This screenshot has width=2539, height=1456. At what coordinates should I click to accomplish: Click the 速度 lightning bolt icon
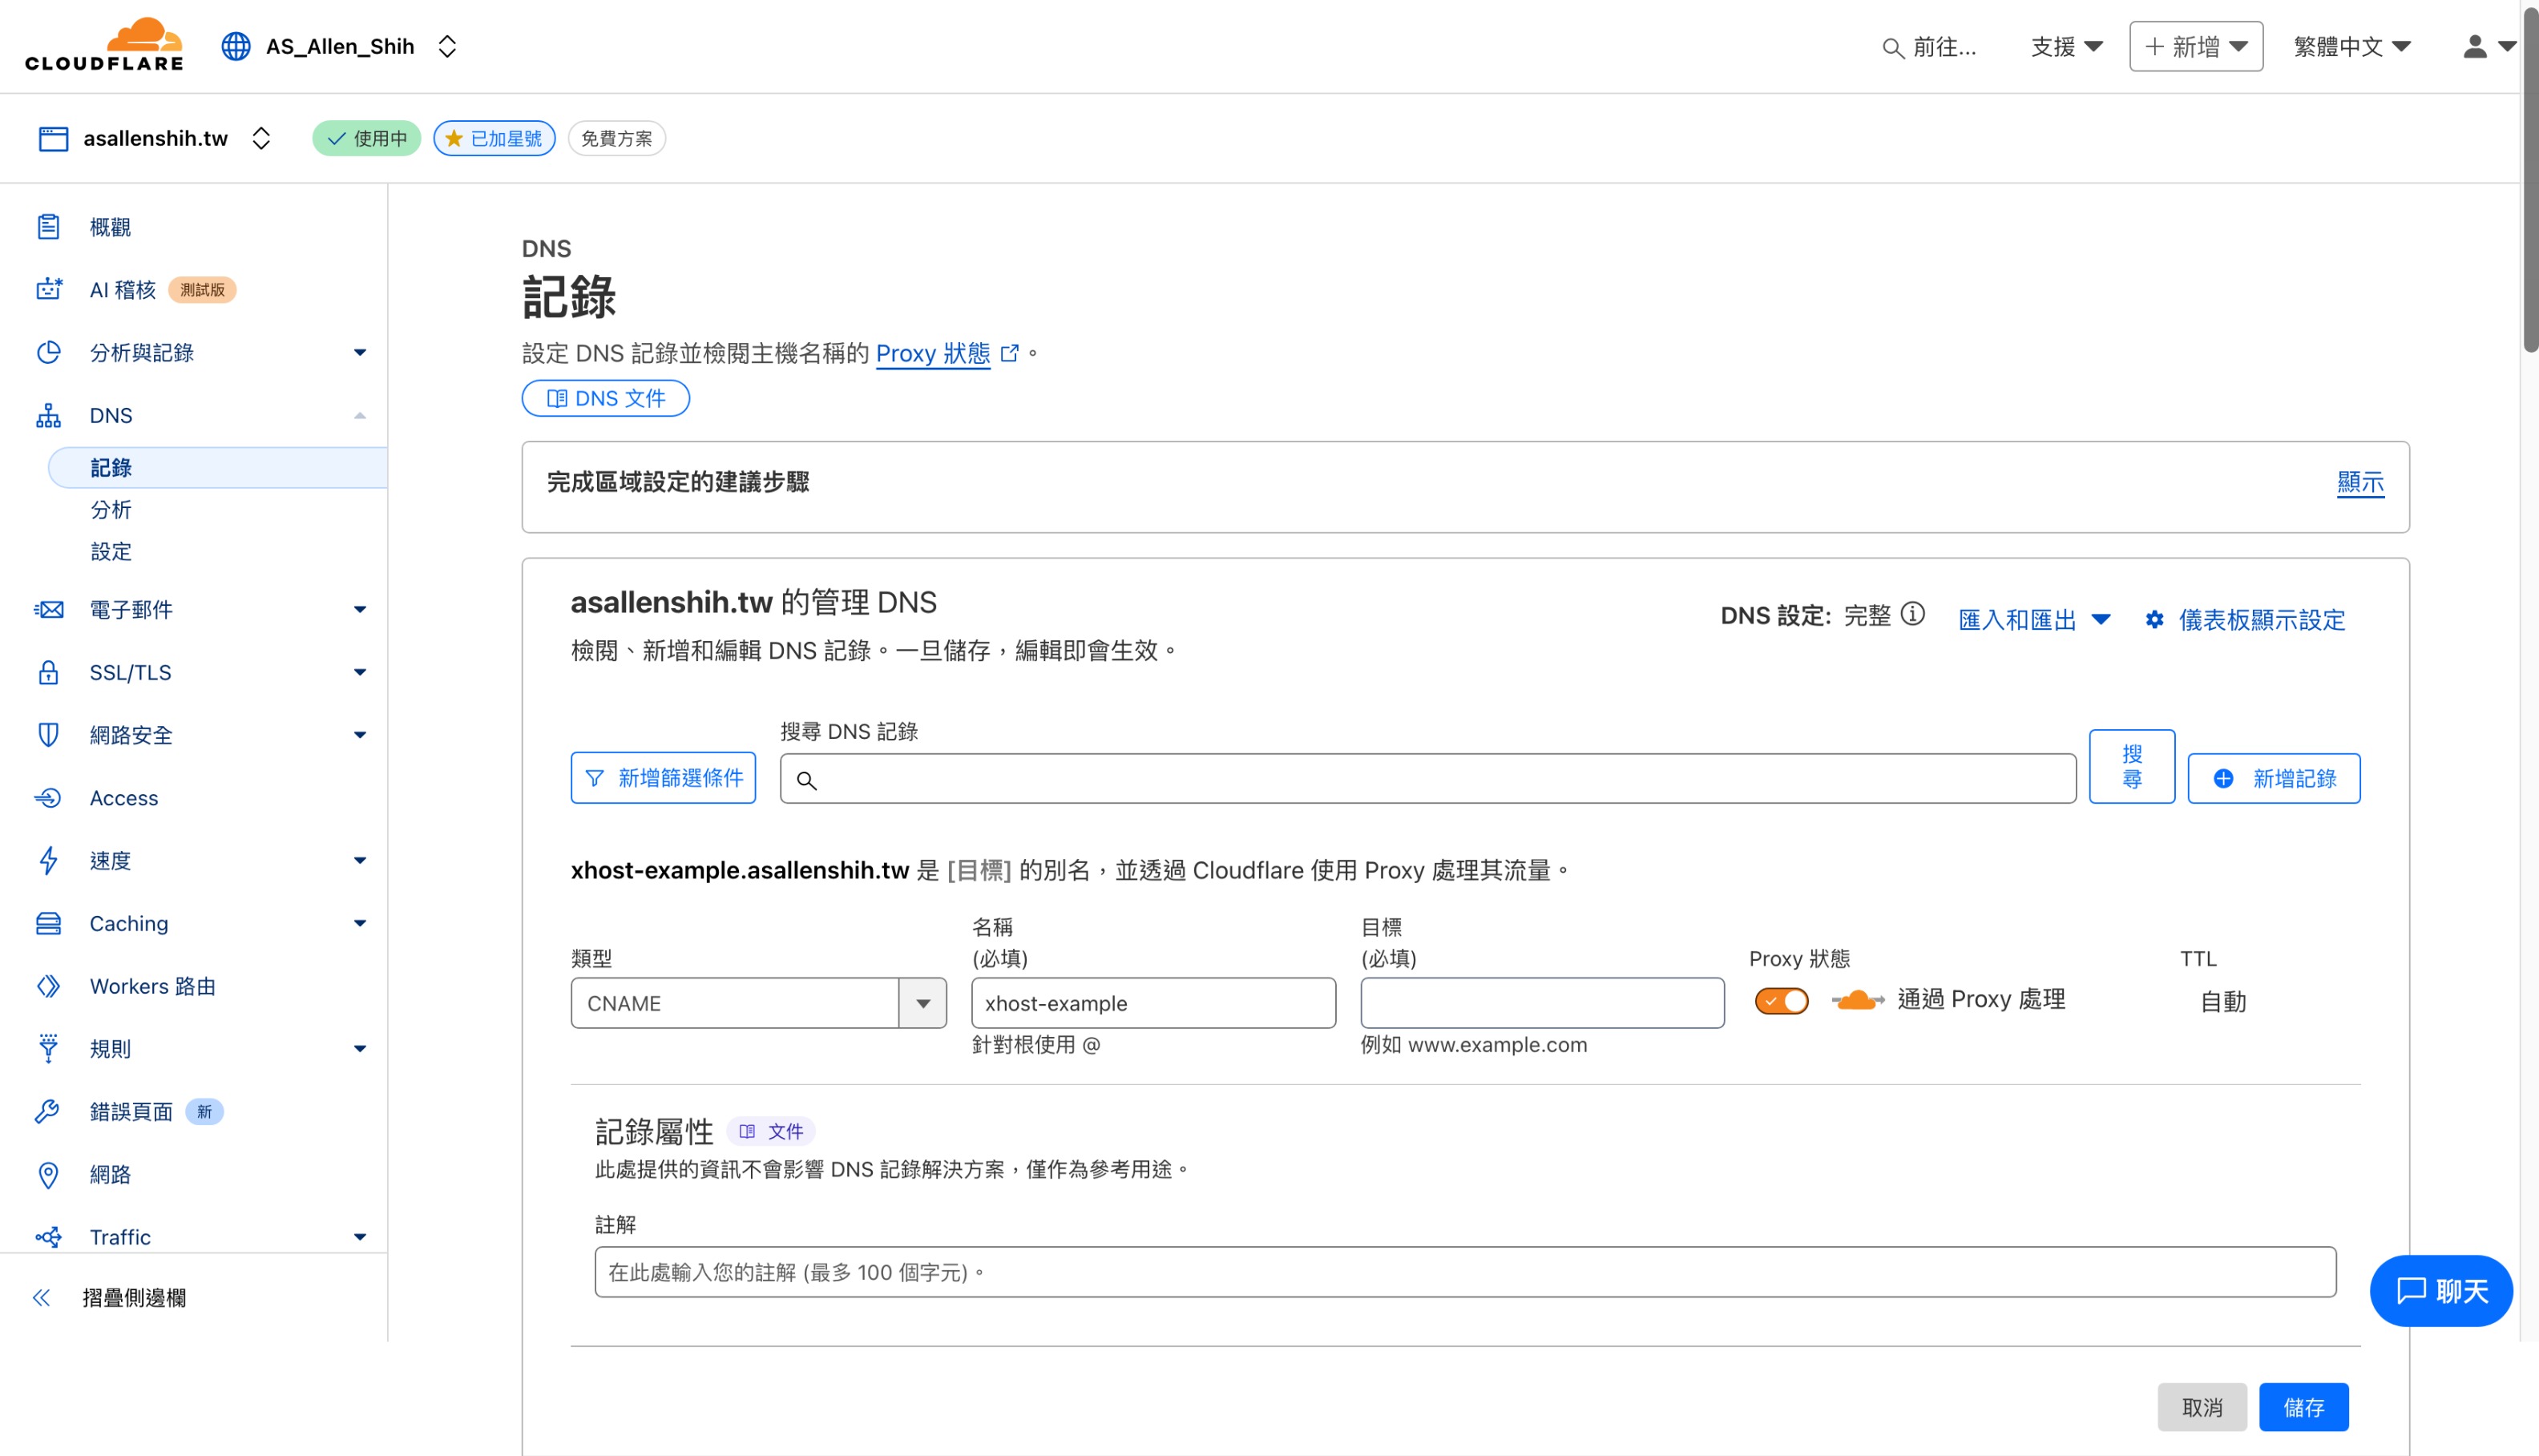click(48, 860)
